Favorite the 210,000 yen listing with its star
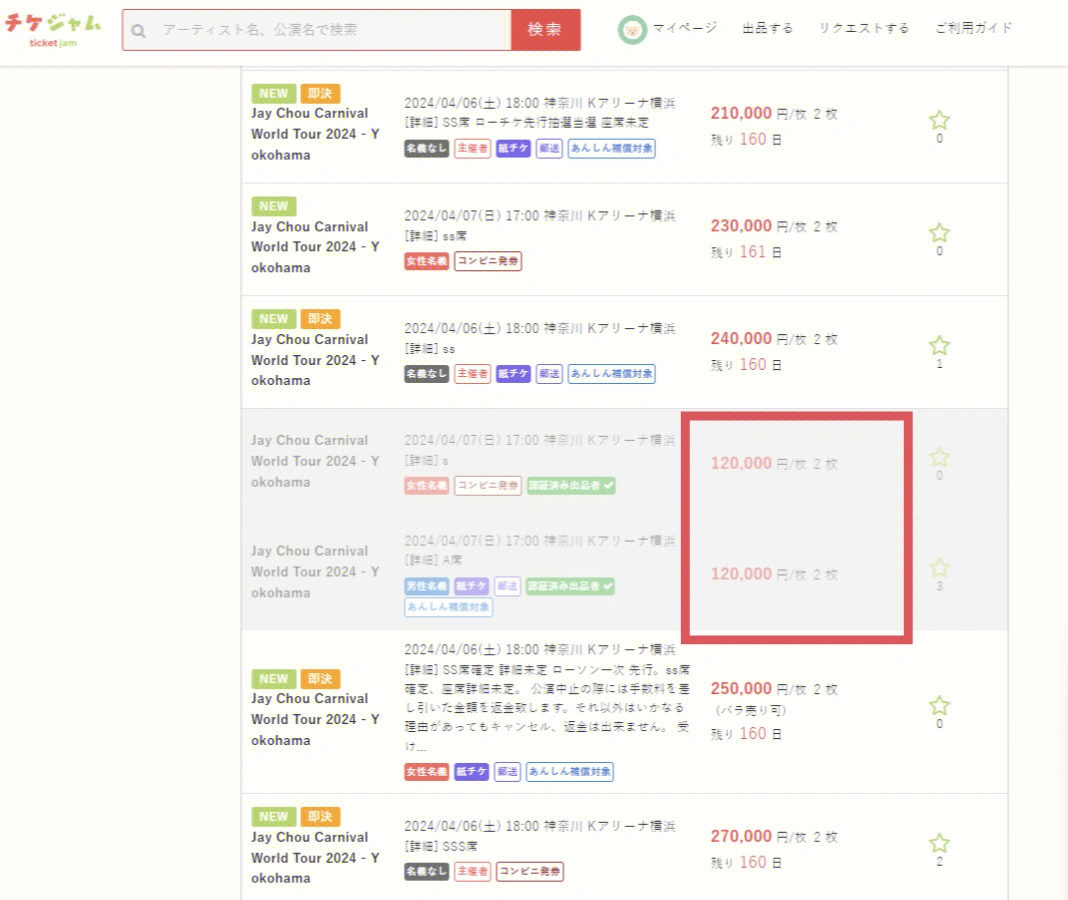Screen dimensions: 1068x900 point(939,121)
